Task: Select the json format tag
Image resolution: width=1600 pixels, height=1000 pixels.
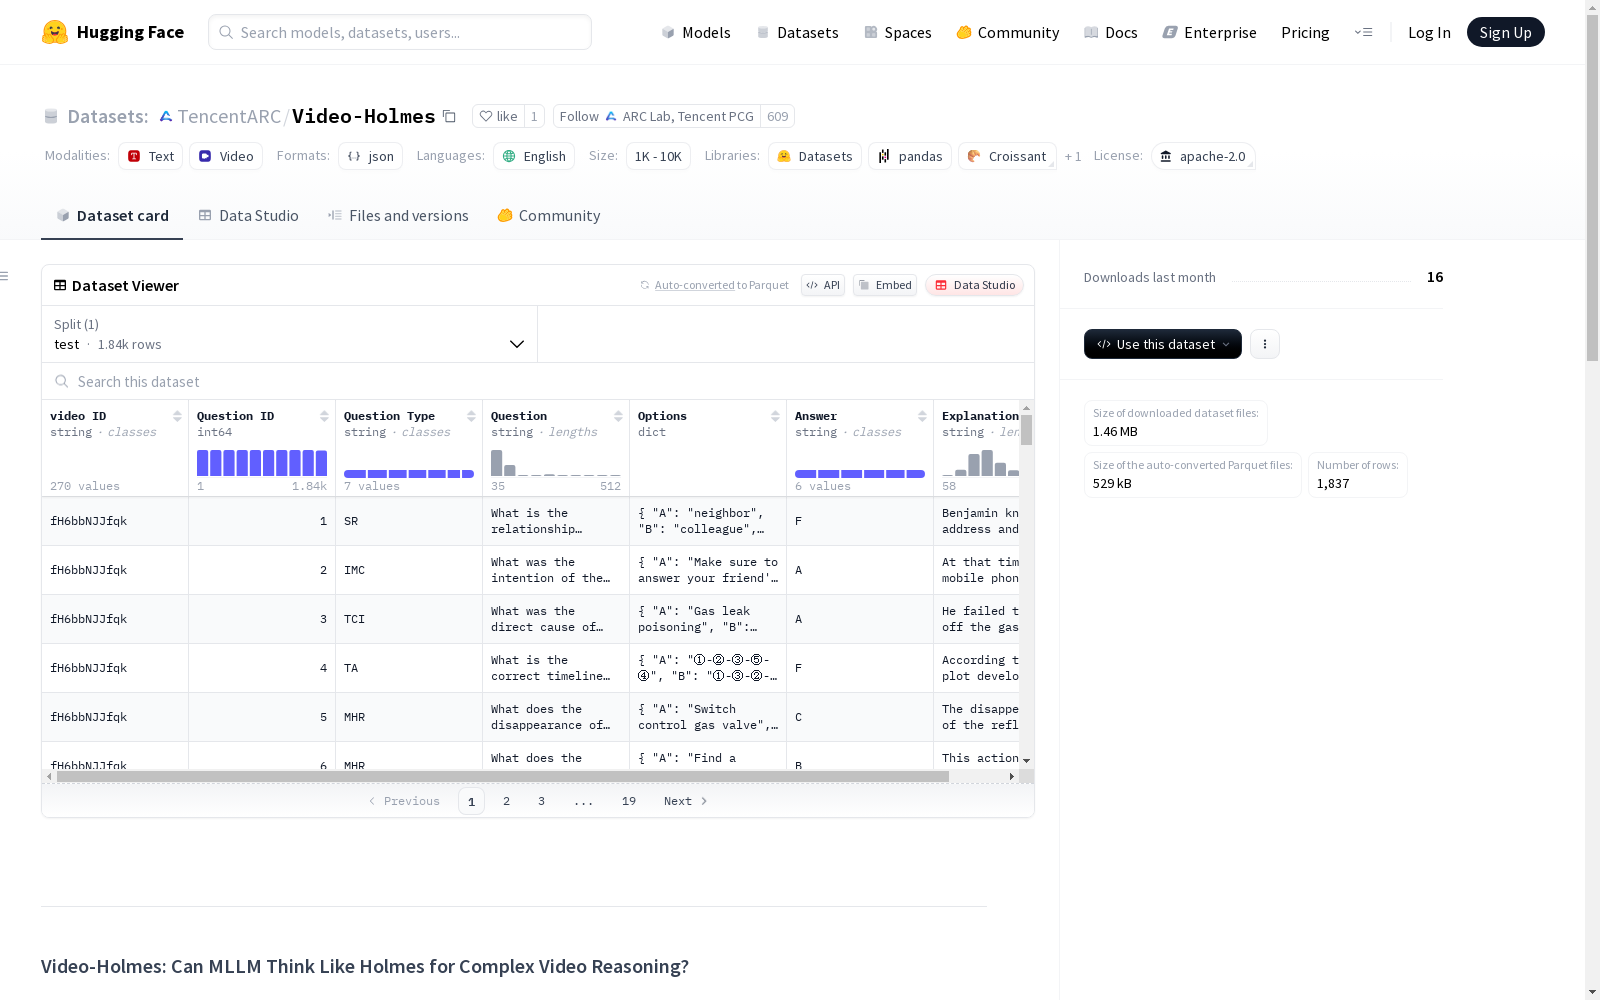Action: 370,156
